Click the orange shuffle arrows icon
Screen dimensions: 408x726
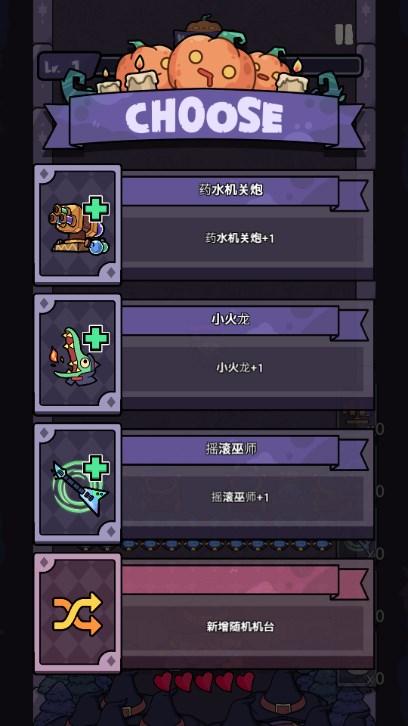tap(77, 613)
